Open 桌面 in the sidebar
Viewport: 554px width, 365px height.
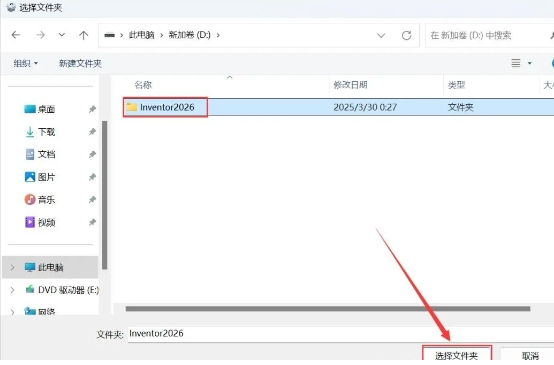[40, 109]
